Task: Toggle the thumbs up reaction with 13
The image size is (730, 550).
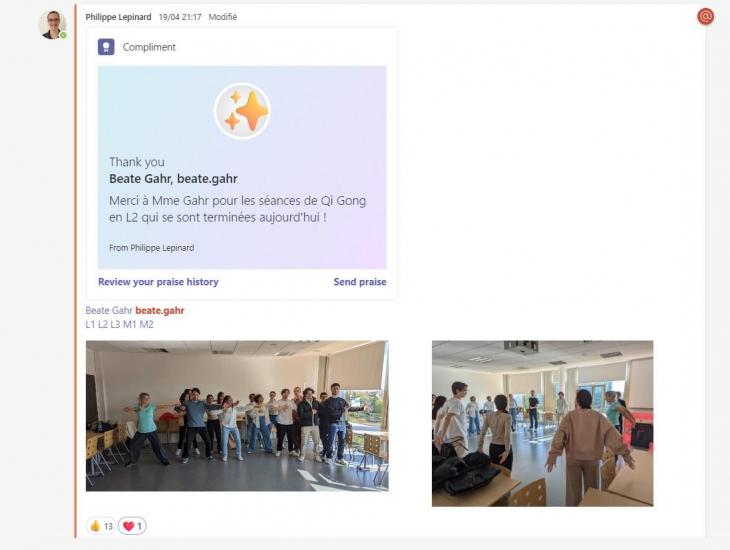Action: [x=101, y=526]
